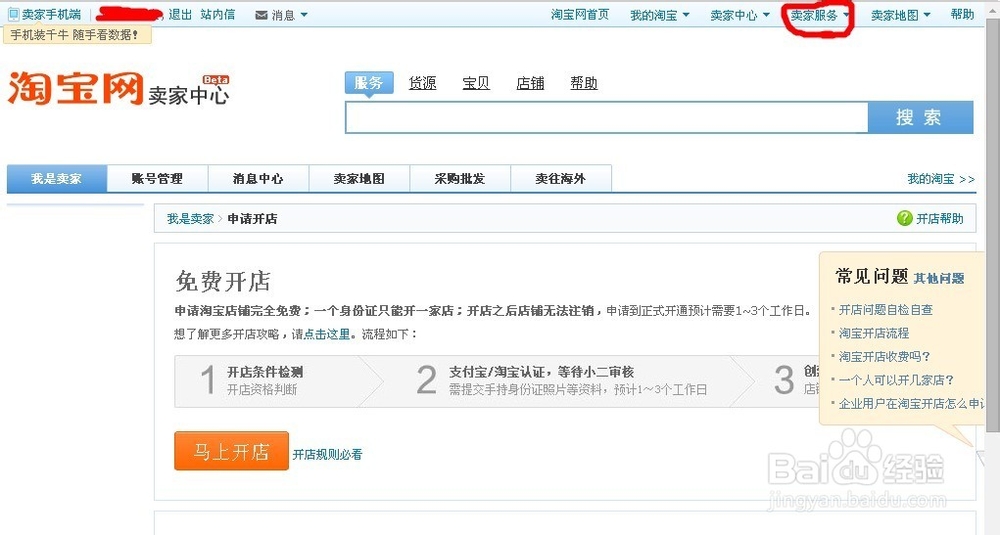Open 帮助 in the top bar

pyautogui.click(x=962, y=15)
